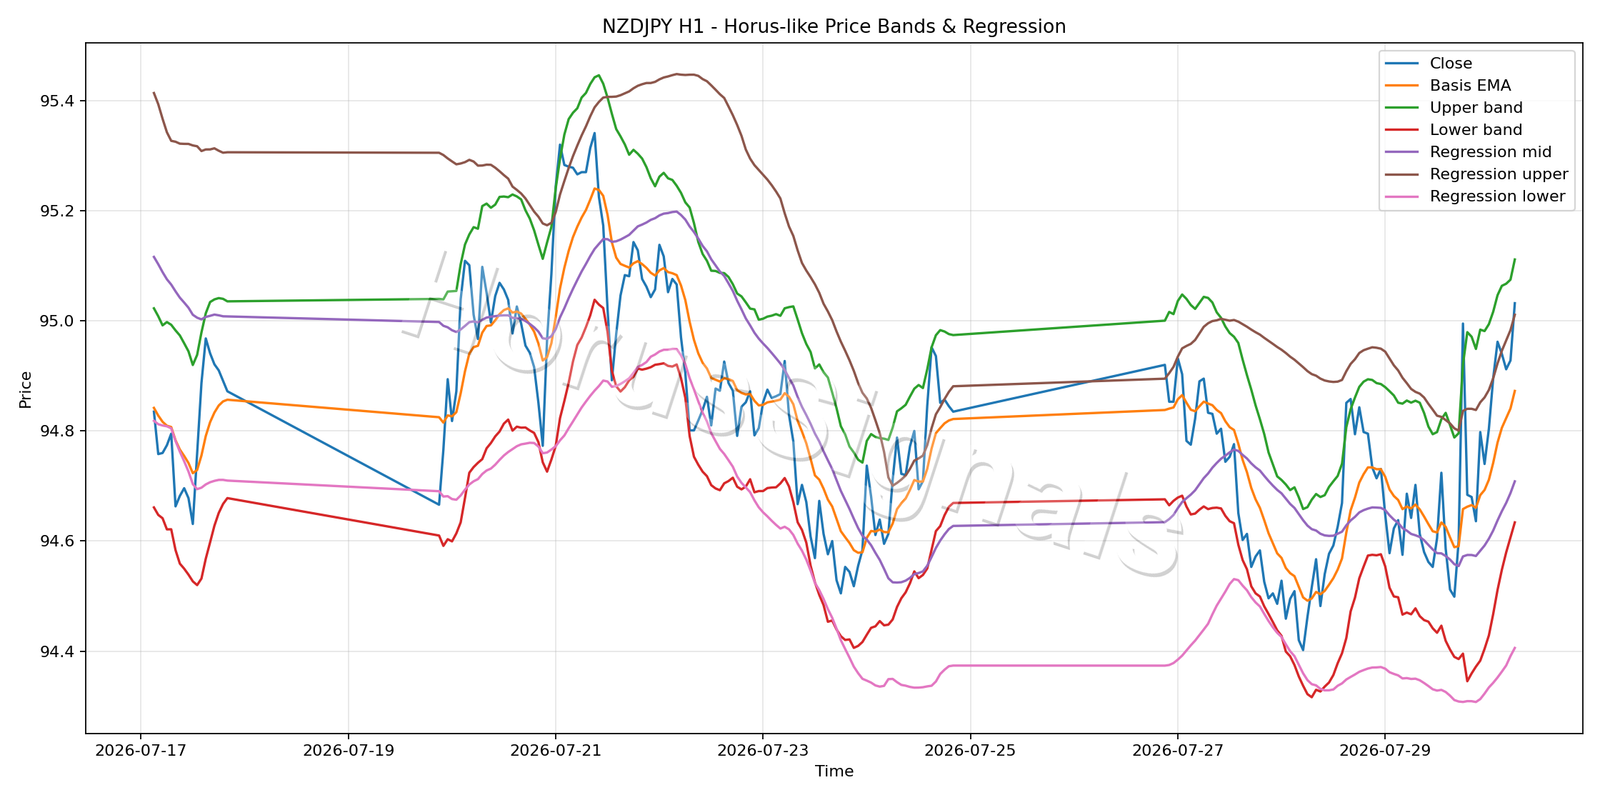Viewport: 1600px width, 800px height.
Task: Click the 'Lower band' legend label
Action: [1476, 130]
